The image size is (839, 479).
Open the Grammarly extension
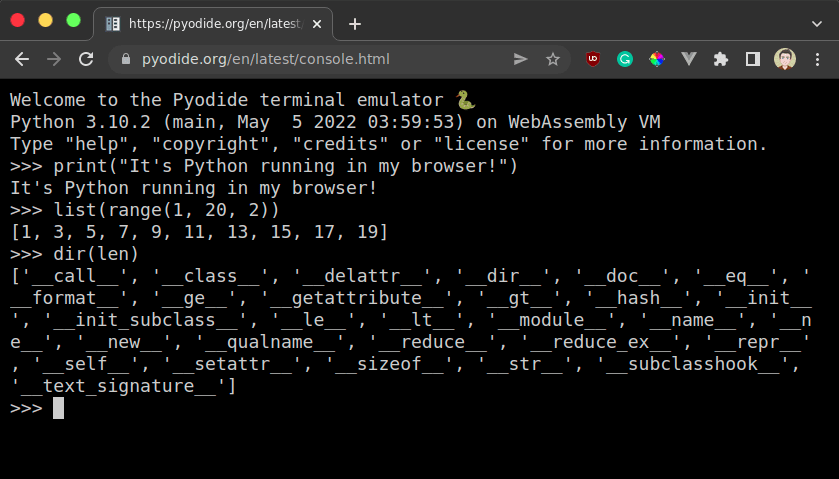(x=625, y=59)
